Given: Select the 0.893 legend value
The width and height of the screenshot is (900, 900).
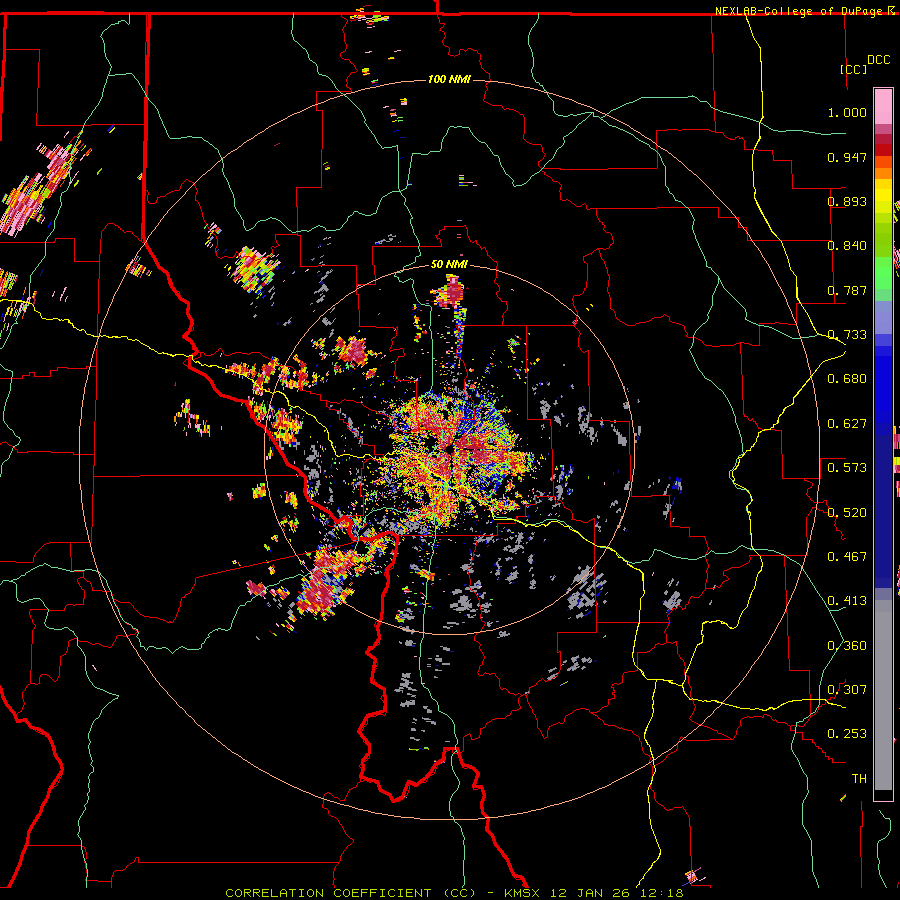Looking at the screenshot, I should (x=847, y=201).
